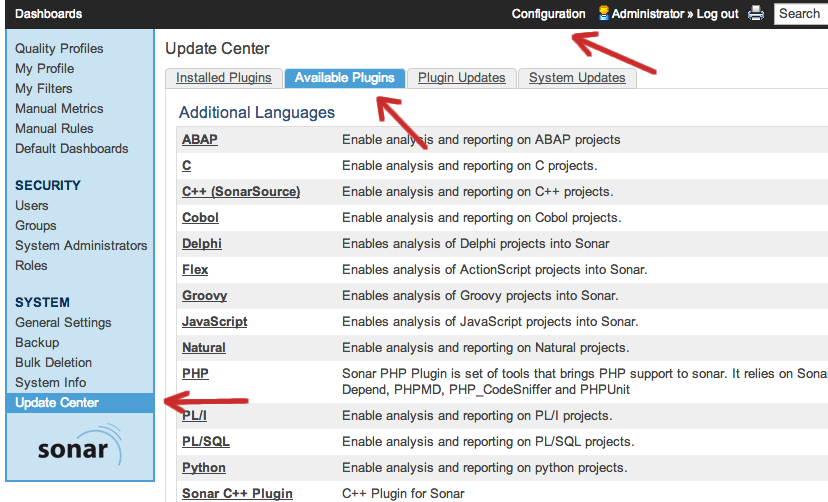Select the Available Plugins tab
Viewport: 828px width, 502px height.
[x=344, y=78]
